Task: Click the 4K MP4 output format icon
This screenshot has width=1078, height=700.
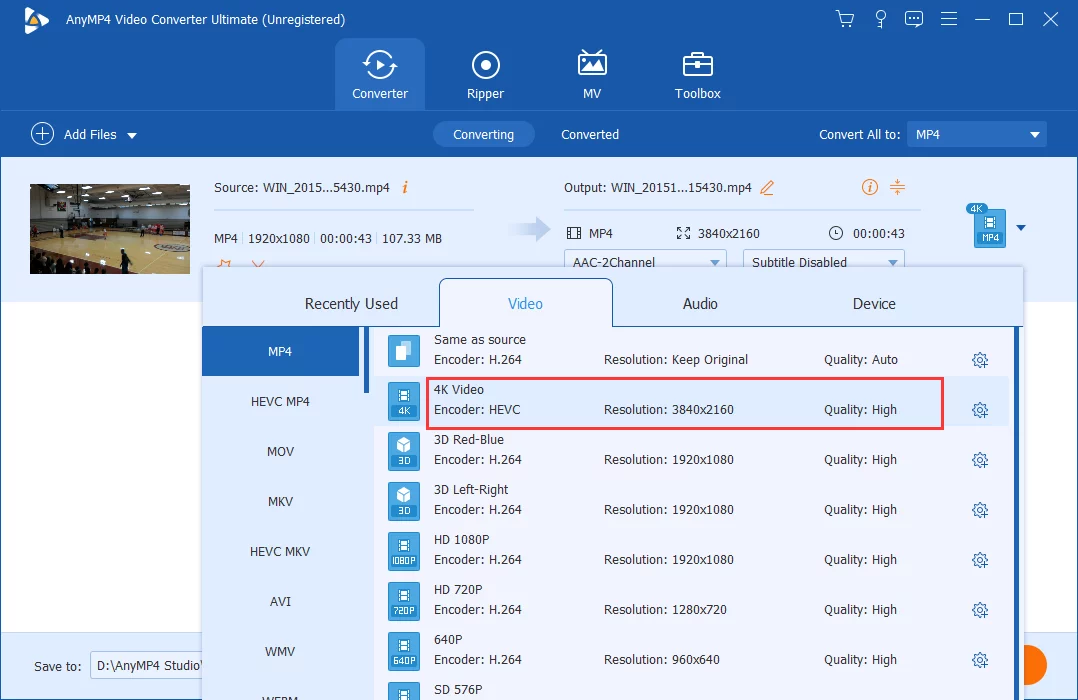Action: click(x=989, y=226)
